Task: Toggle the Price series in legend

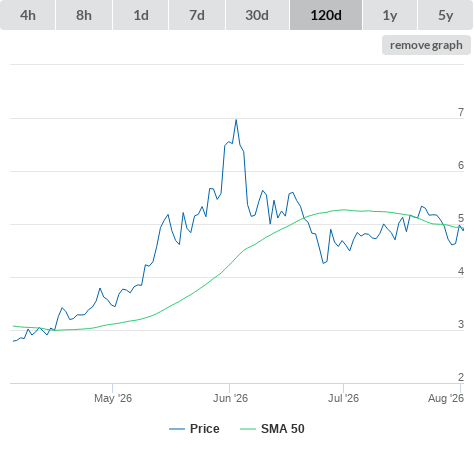Action: [205, 429]
